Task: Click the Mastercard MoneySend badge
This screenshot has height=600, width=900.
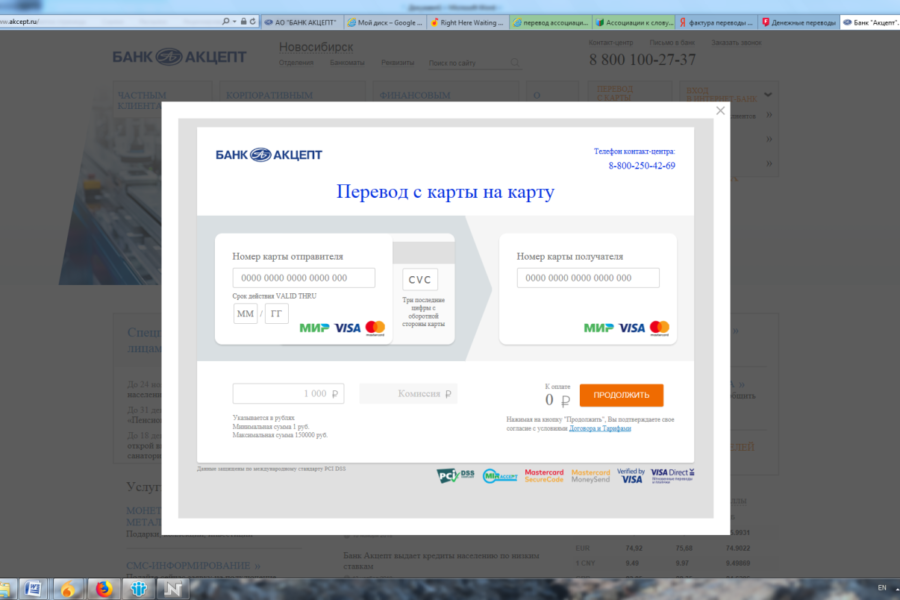Action: [x=590, y=476]
